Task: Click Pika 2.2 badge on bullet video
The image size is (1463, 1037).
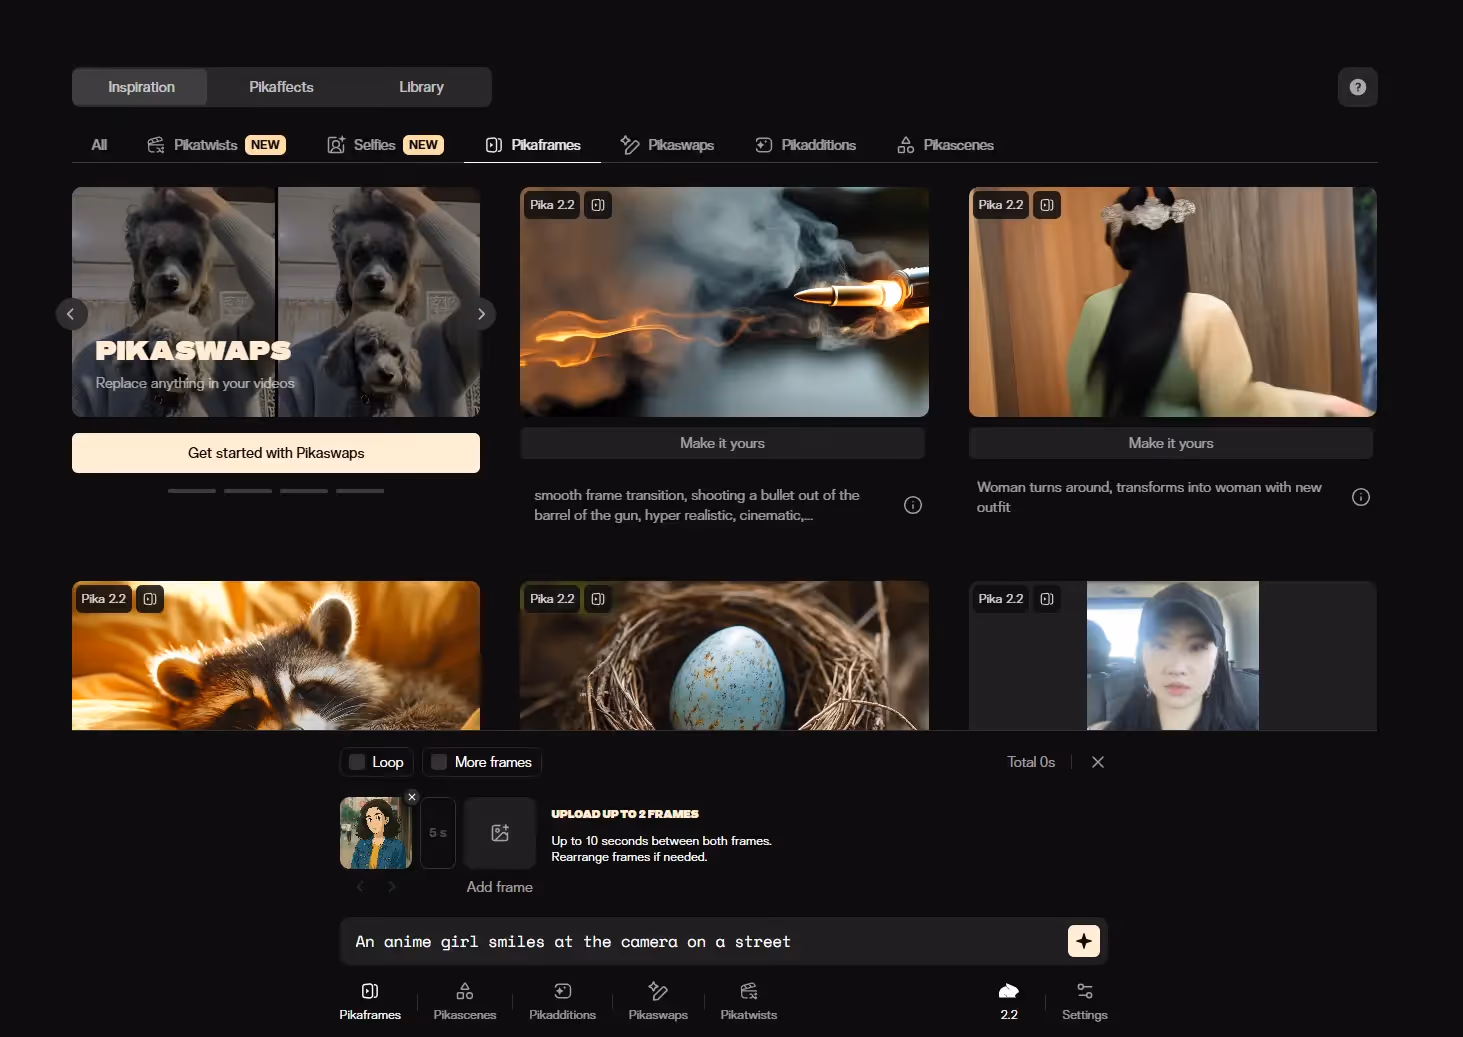Action: pyautogui.click(x=552, y=205)
